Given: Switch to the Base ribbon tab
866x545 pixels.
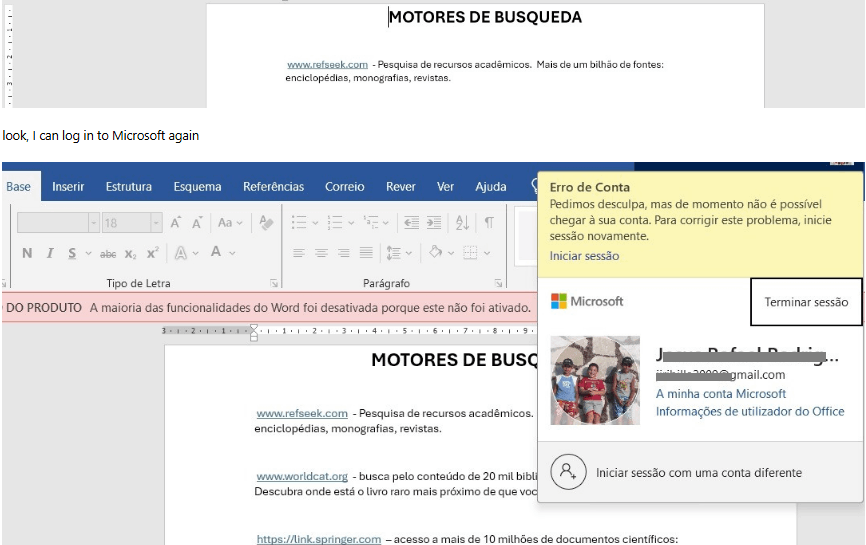Looking at the screenshot, I should tap(18, 187).
